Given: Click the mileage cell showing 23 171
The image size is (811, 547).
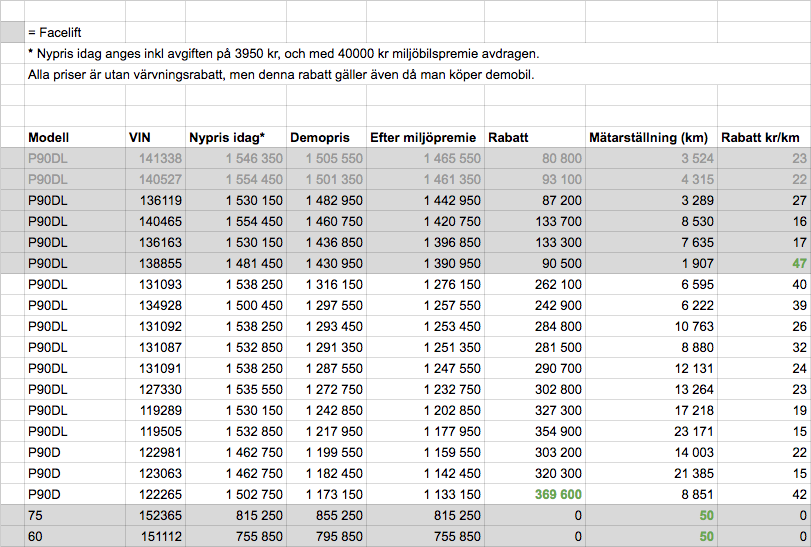Looking at the screenshot, I should [651, 432].
